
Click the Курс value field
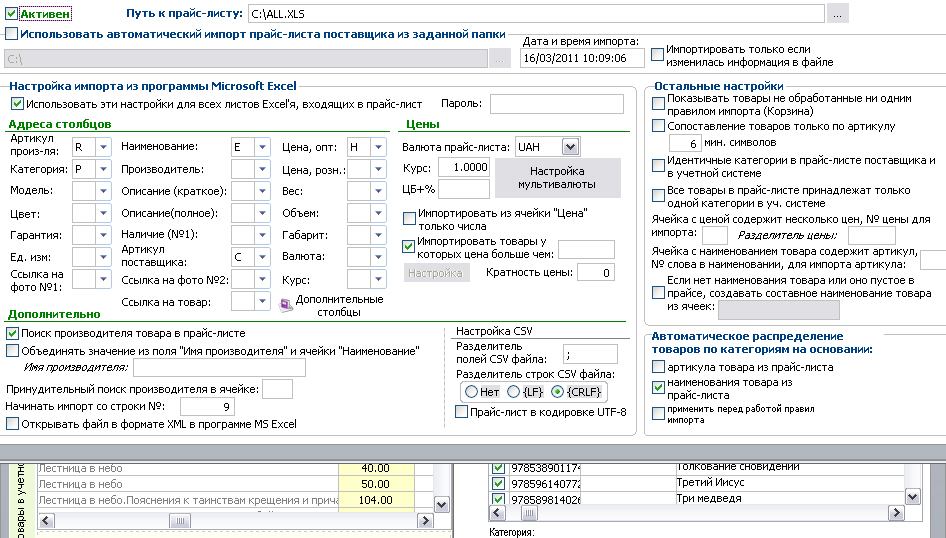[463, 167]
